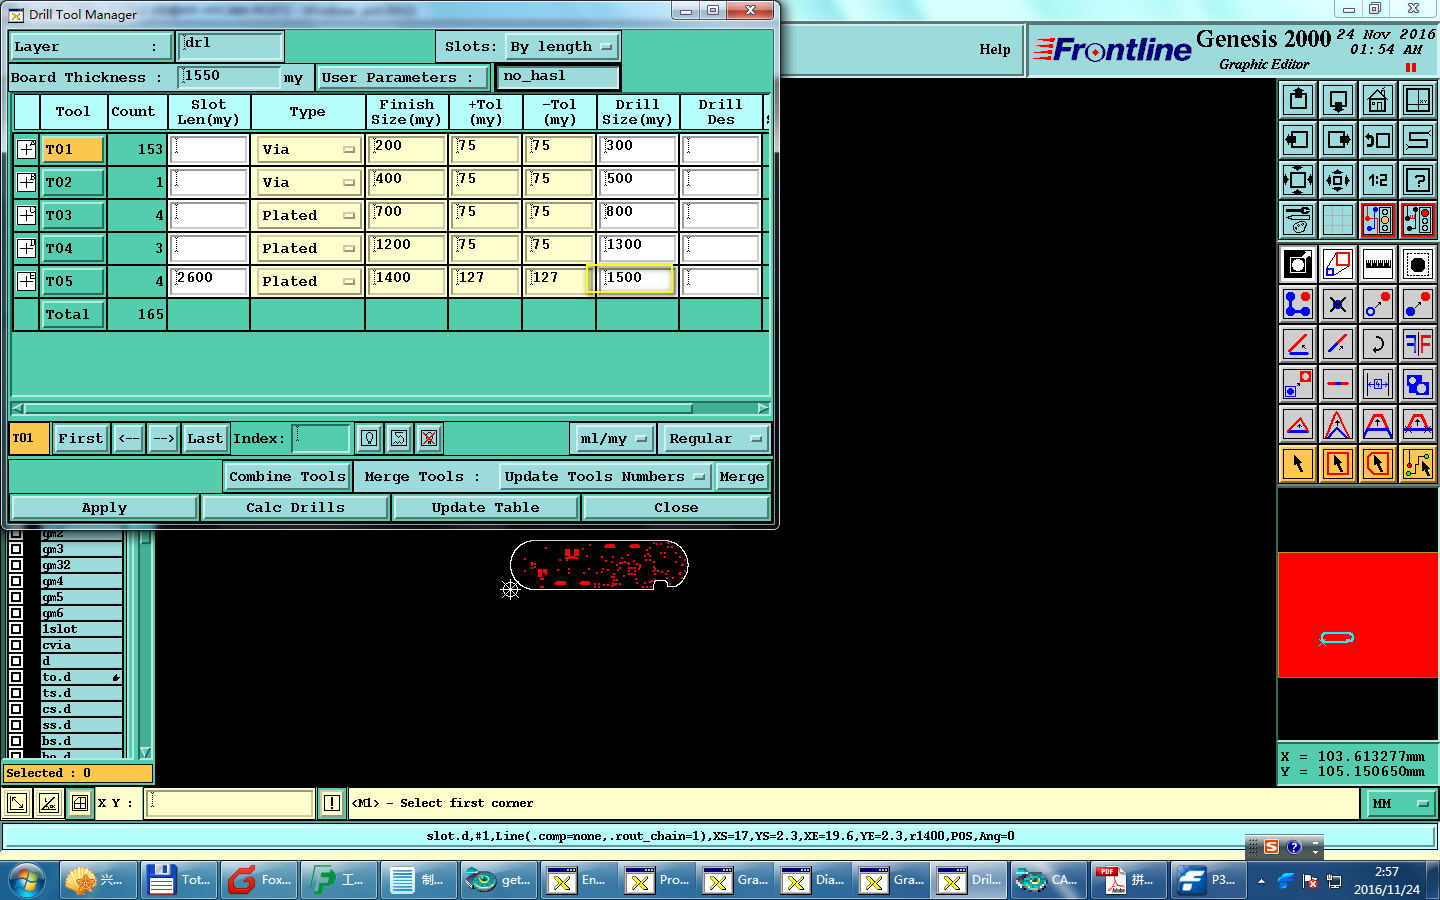Click the rotate curved-arrow icon

[x=1378, y=344]
